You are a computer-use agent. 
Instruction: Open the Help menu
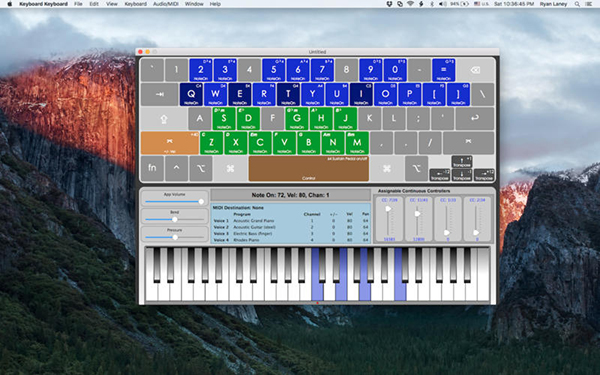click(x=215, y=4)
